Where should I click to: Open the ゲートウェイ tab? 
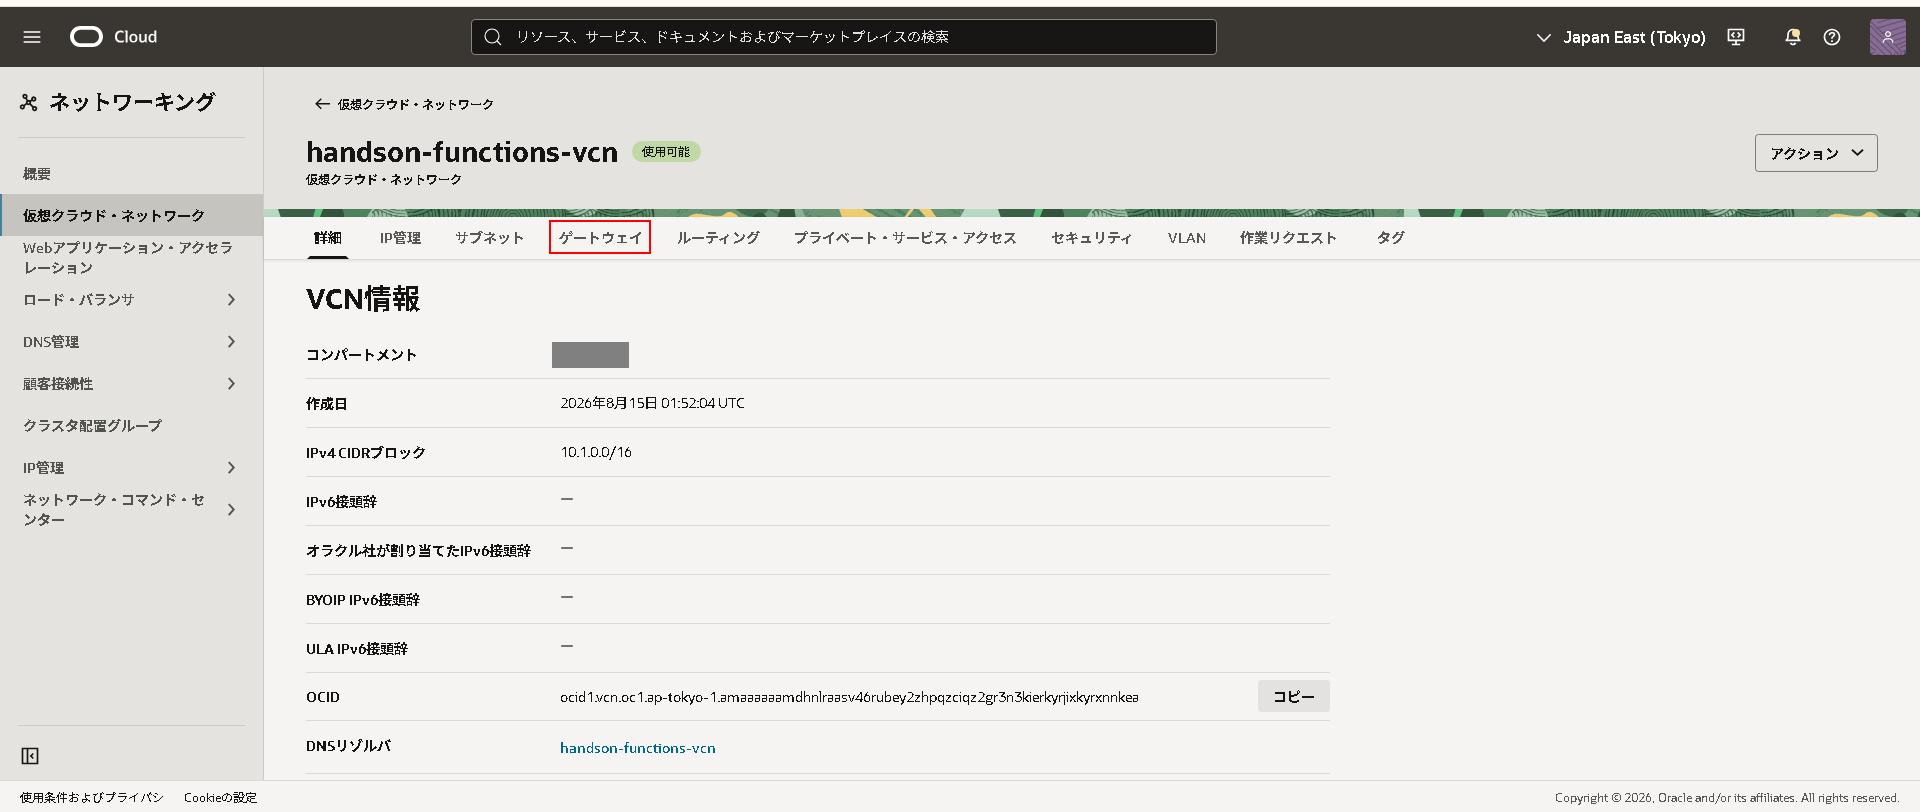(600, 238)
